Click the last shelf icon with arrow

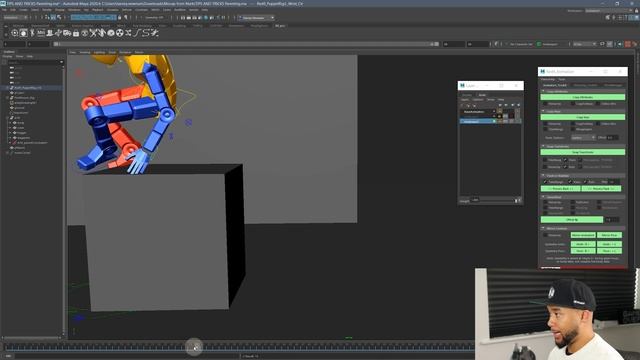point(154,33)
